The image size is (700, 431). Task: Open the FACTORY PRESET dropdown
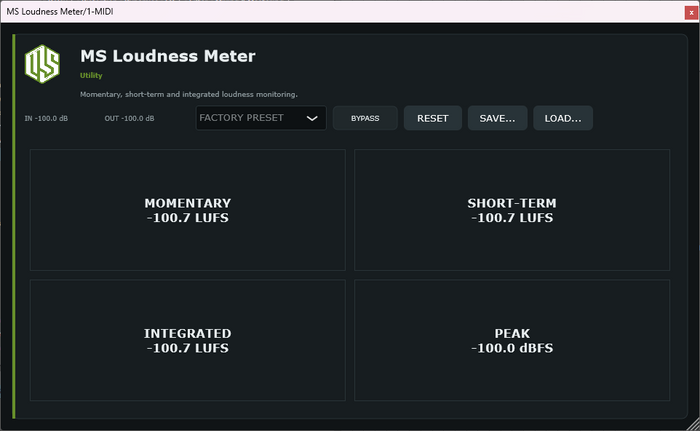coord(261,118)
